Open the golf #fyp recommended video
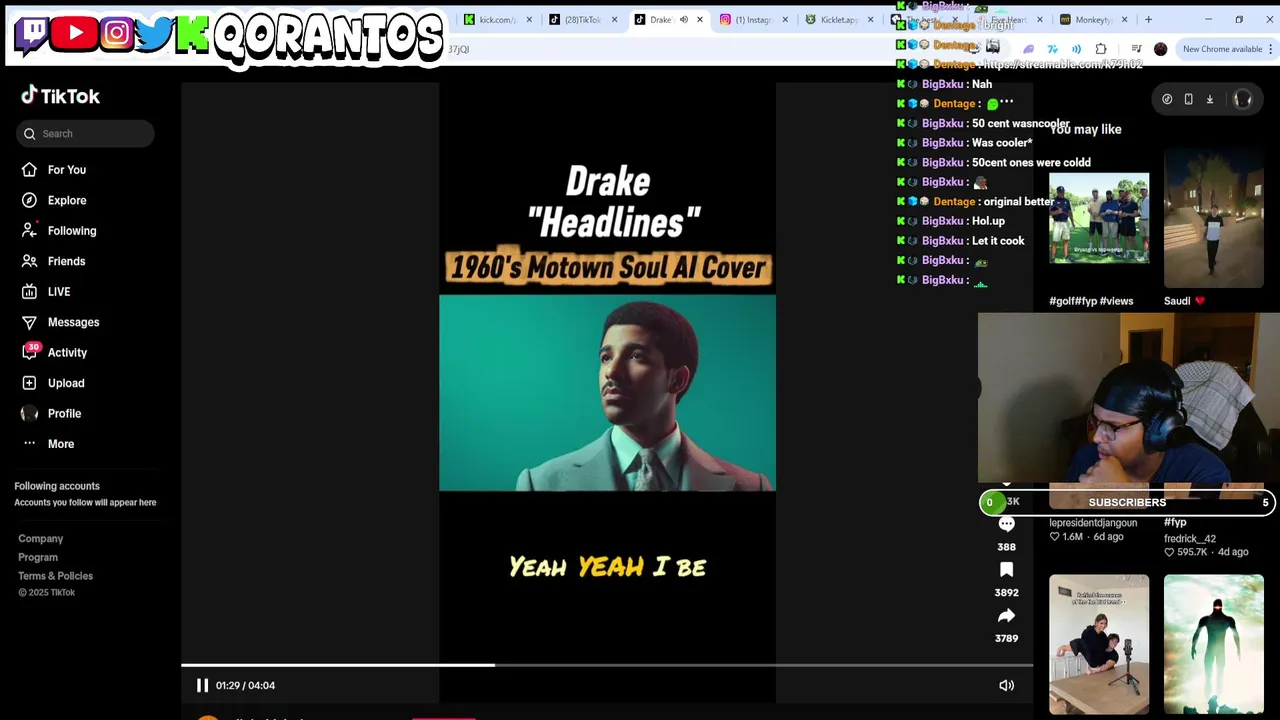 1099,218
